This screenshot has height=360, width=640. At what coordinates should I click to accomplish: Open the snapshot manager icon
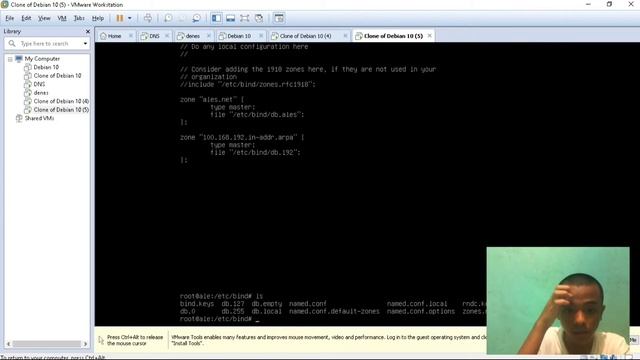(x=197, y=18)
